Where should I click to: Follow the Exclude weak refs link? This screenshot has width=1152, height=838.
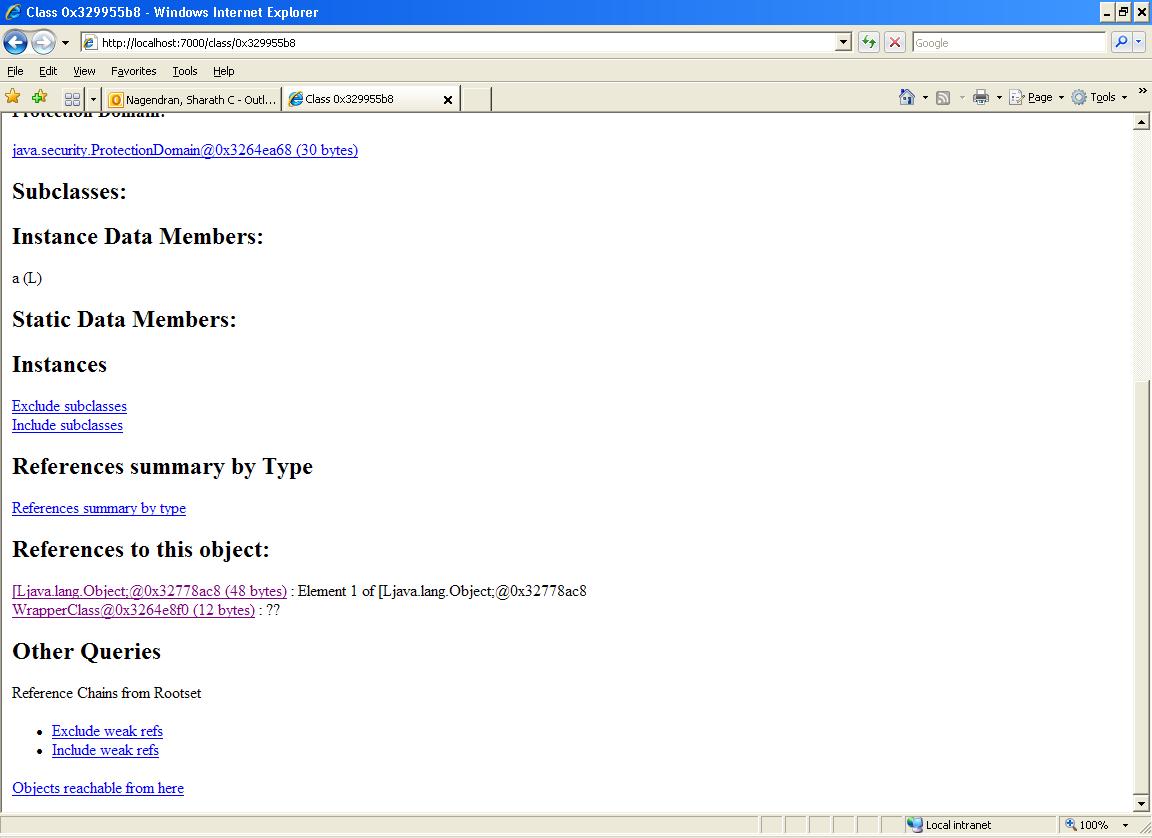(107, 732)
